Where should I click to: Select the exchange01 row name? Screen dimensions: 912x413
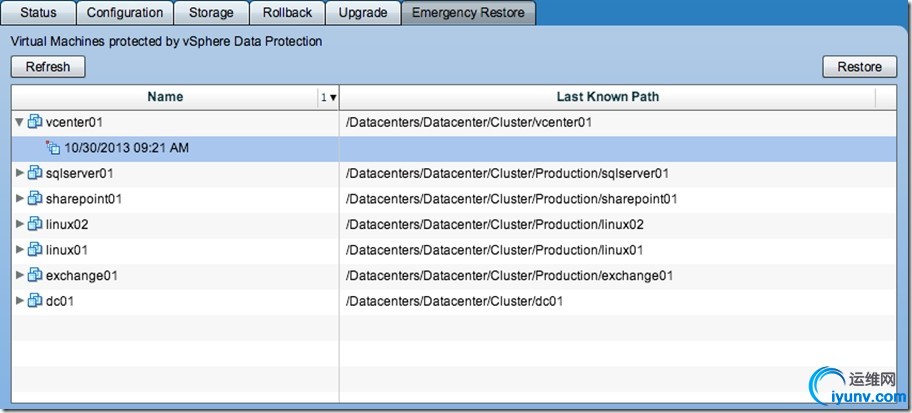[81, 275]
